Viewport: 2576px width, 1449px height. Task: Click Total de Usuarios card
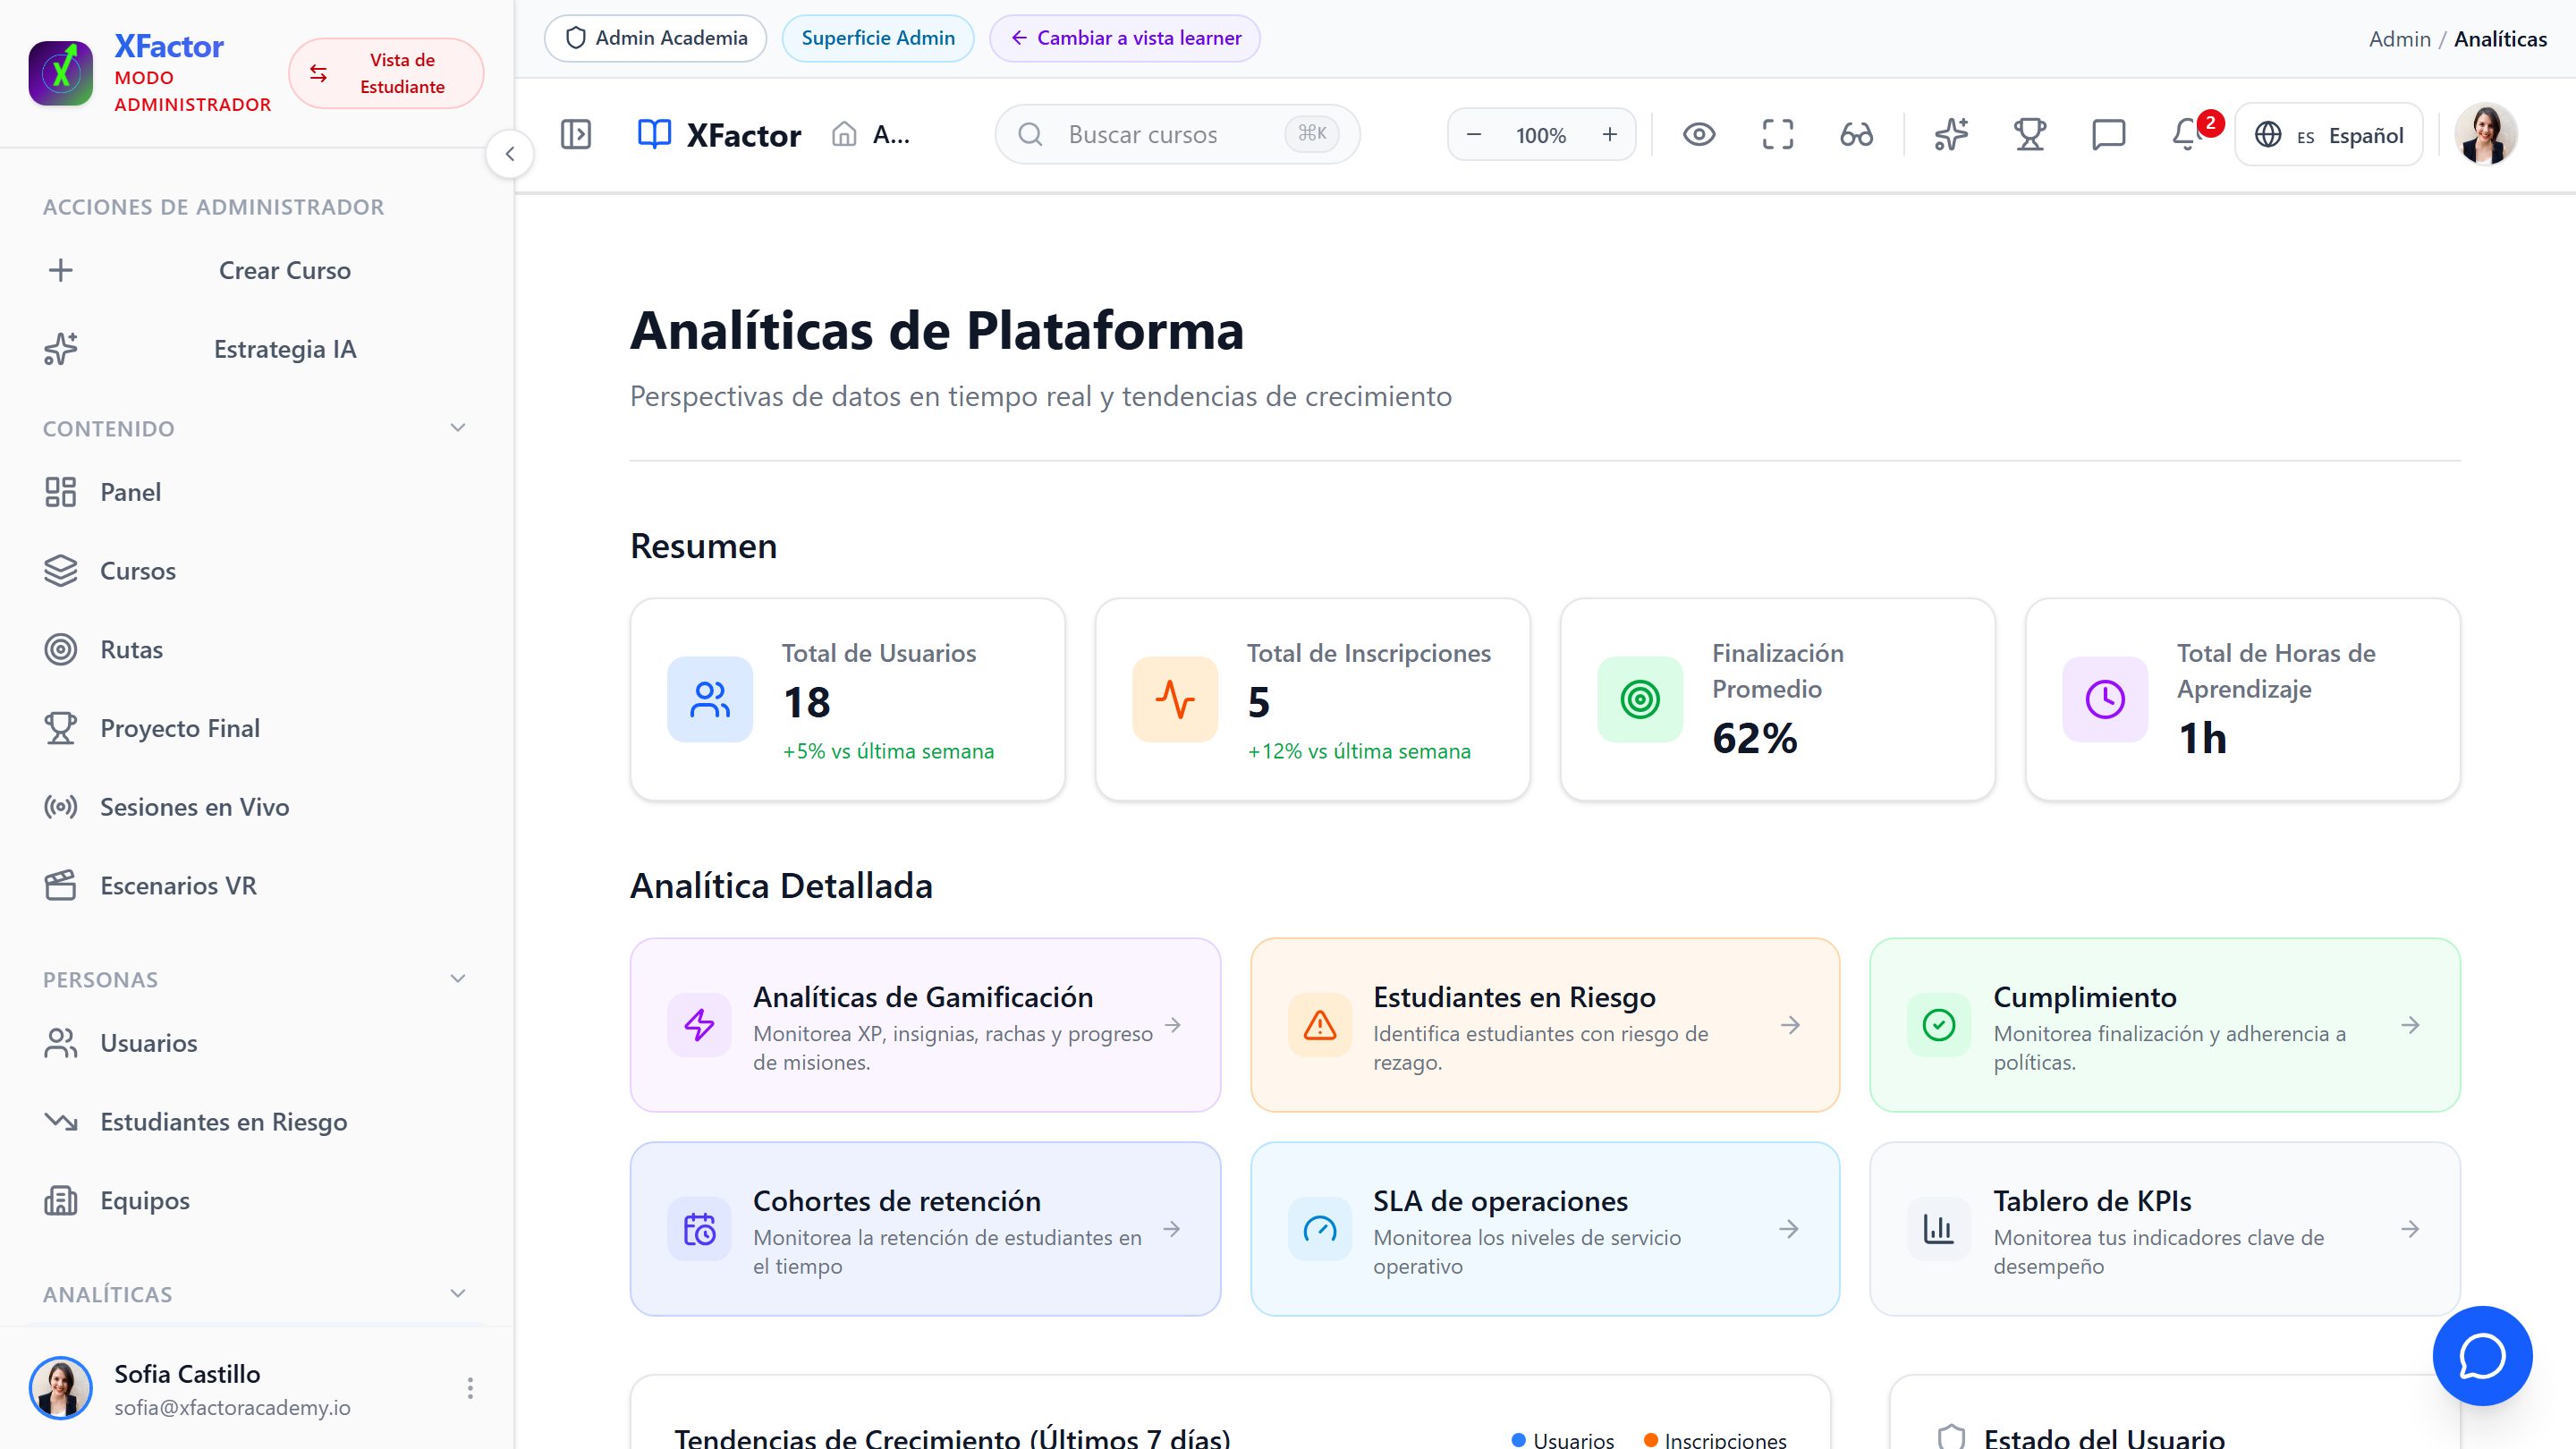coord(848,699)
